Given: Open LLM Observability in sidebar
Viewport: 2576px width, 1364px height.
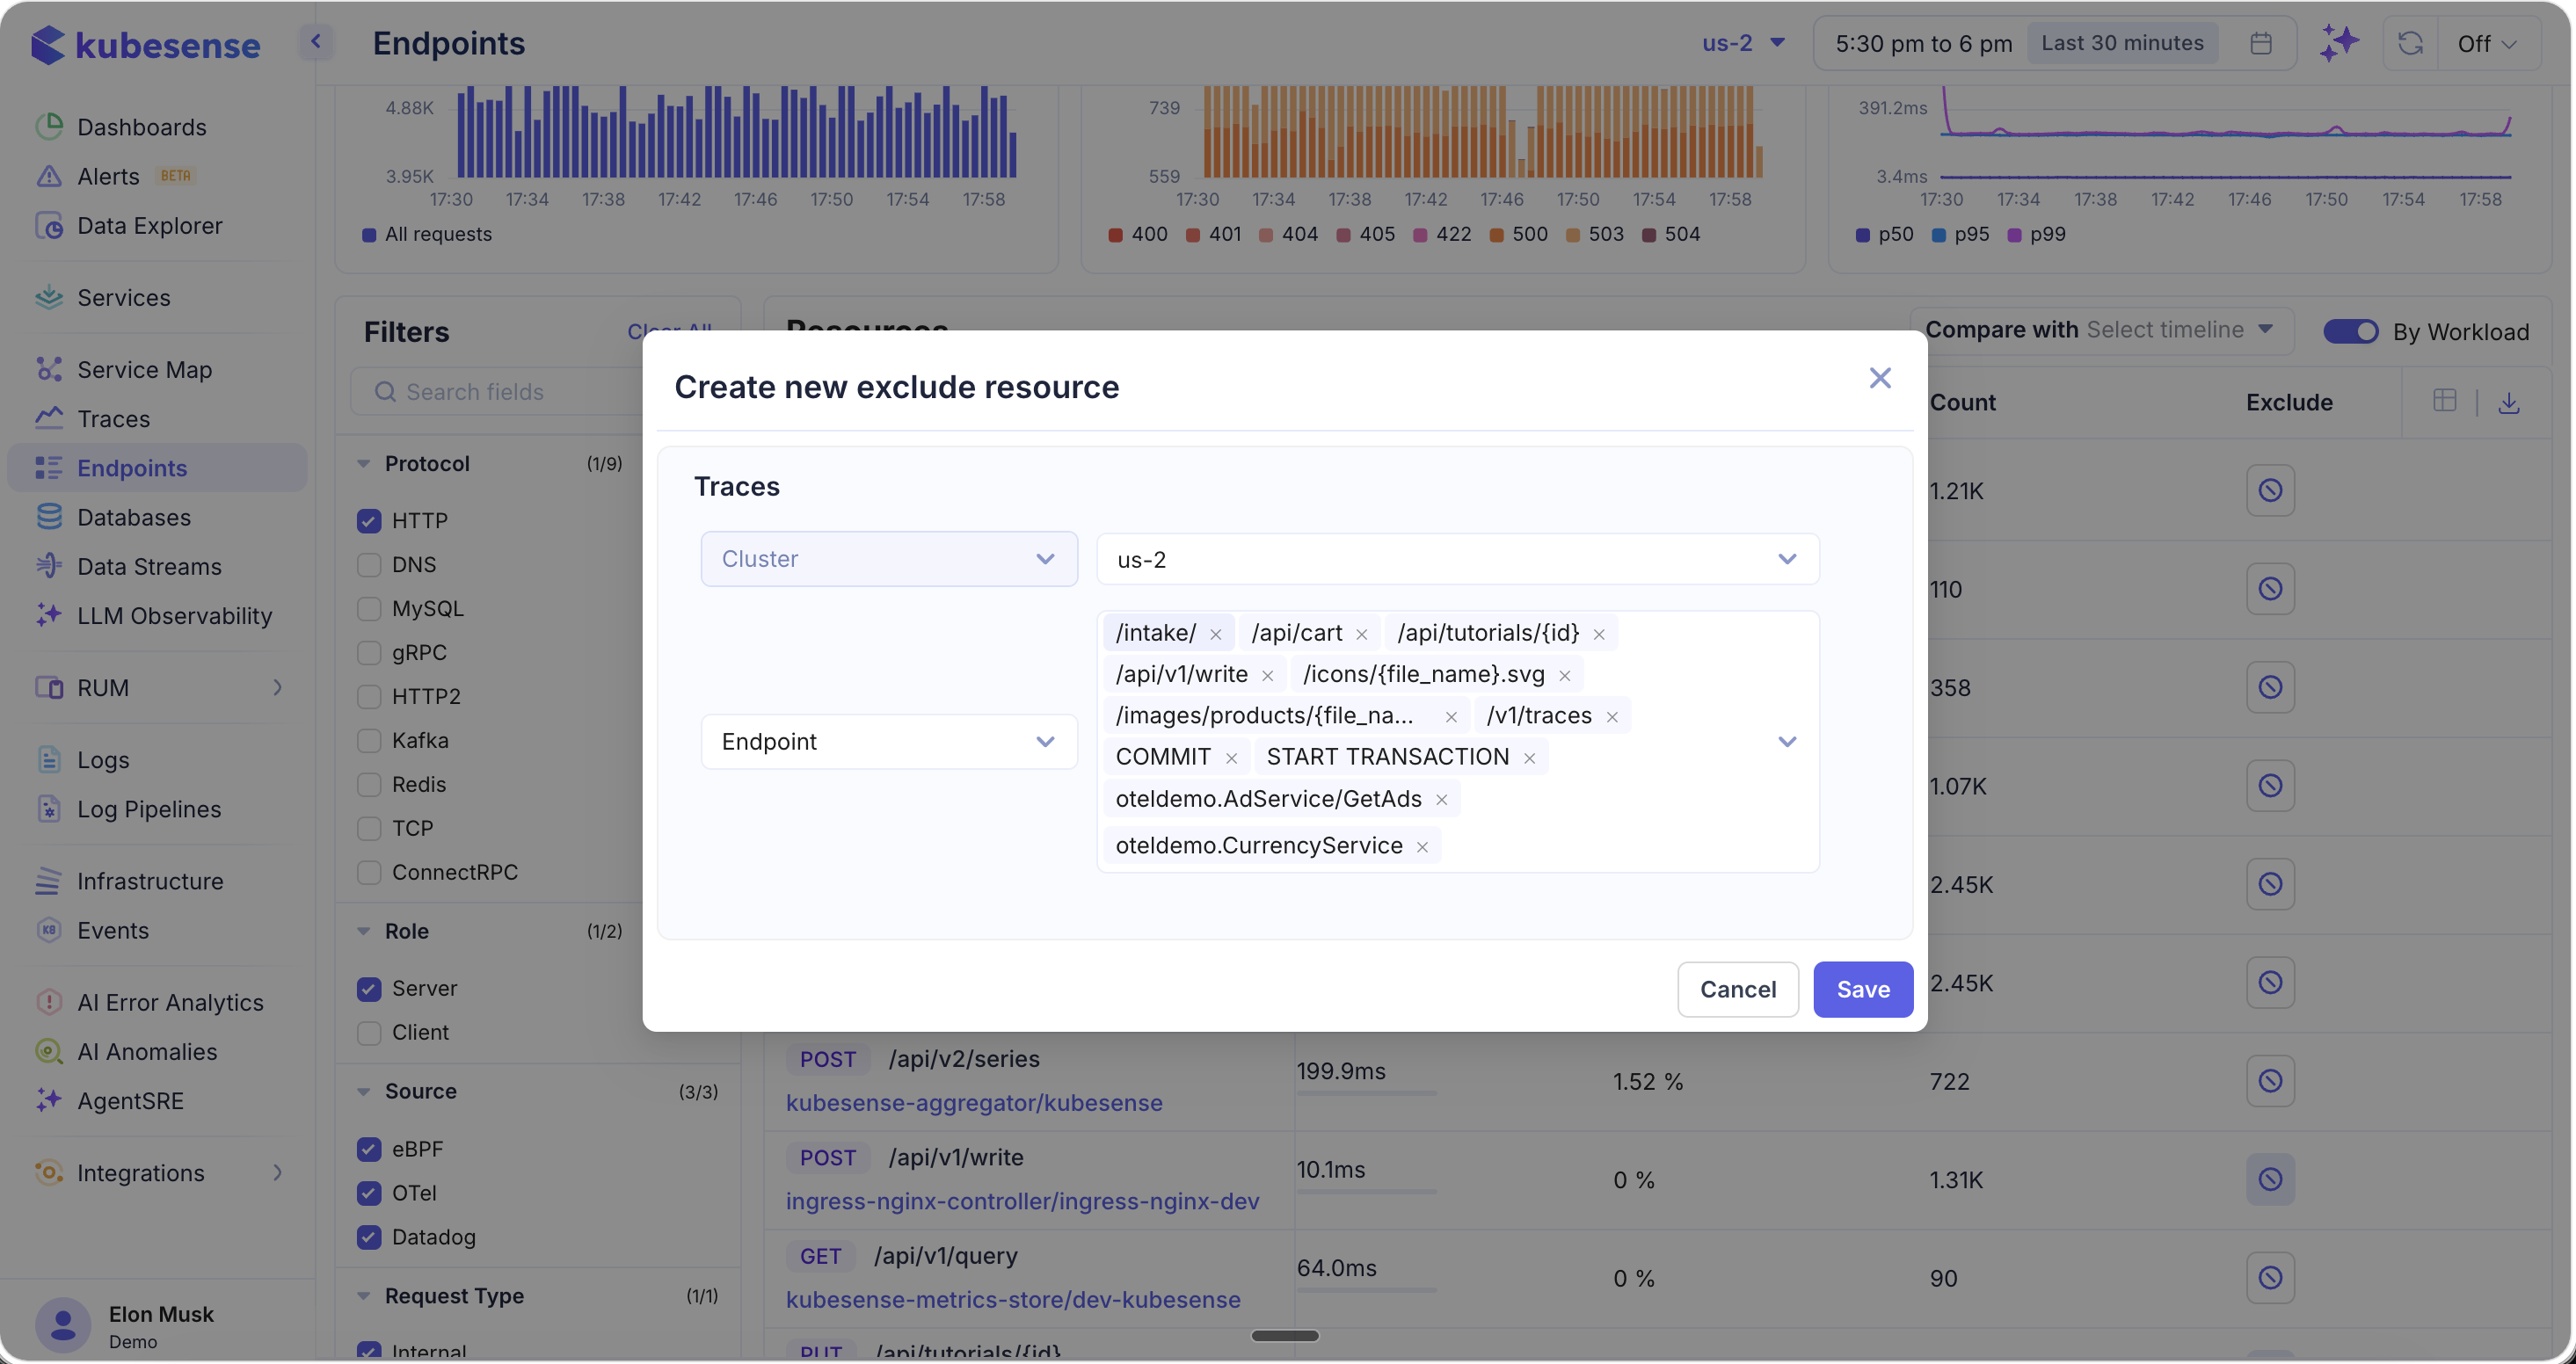Looking at the screenshot, I should point(175,616).
